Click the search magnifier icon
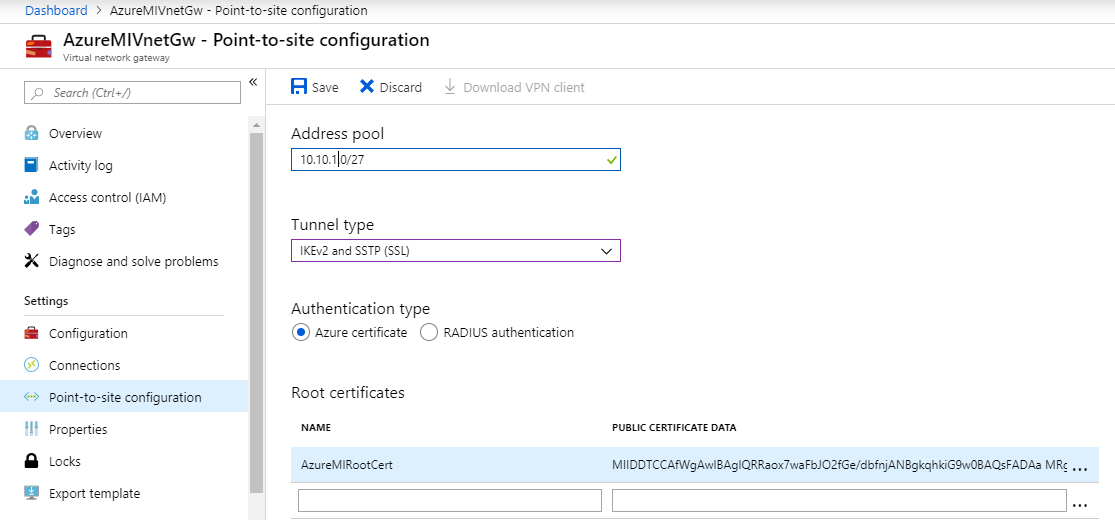 (x=38, y=93)
